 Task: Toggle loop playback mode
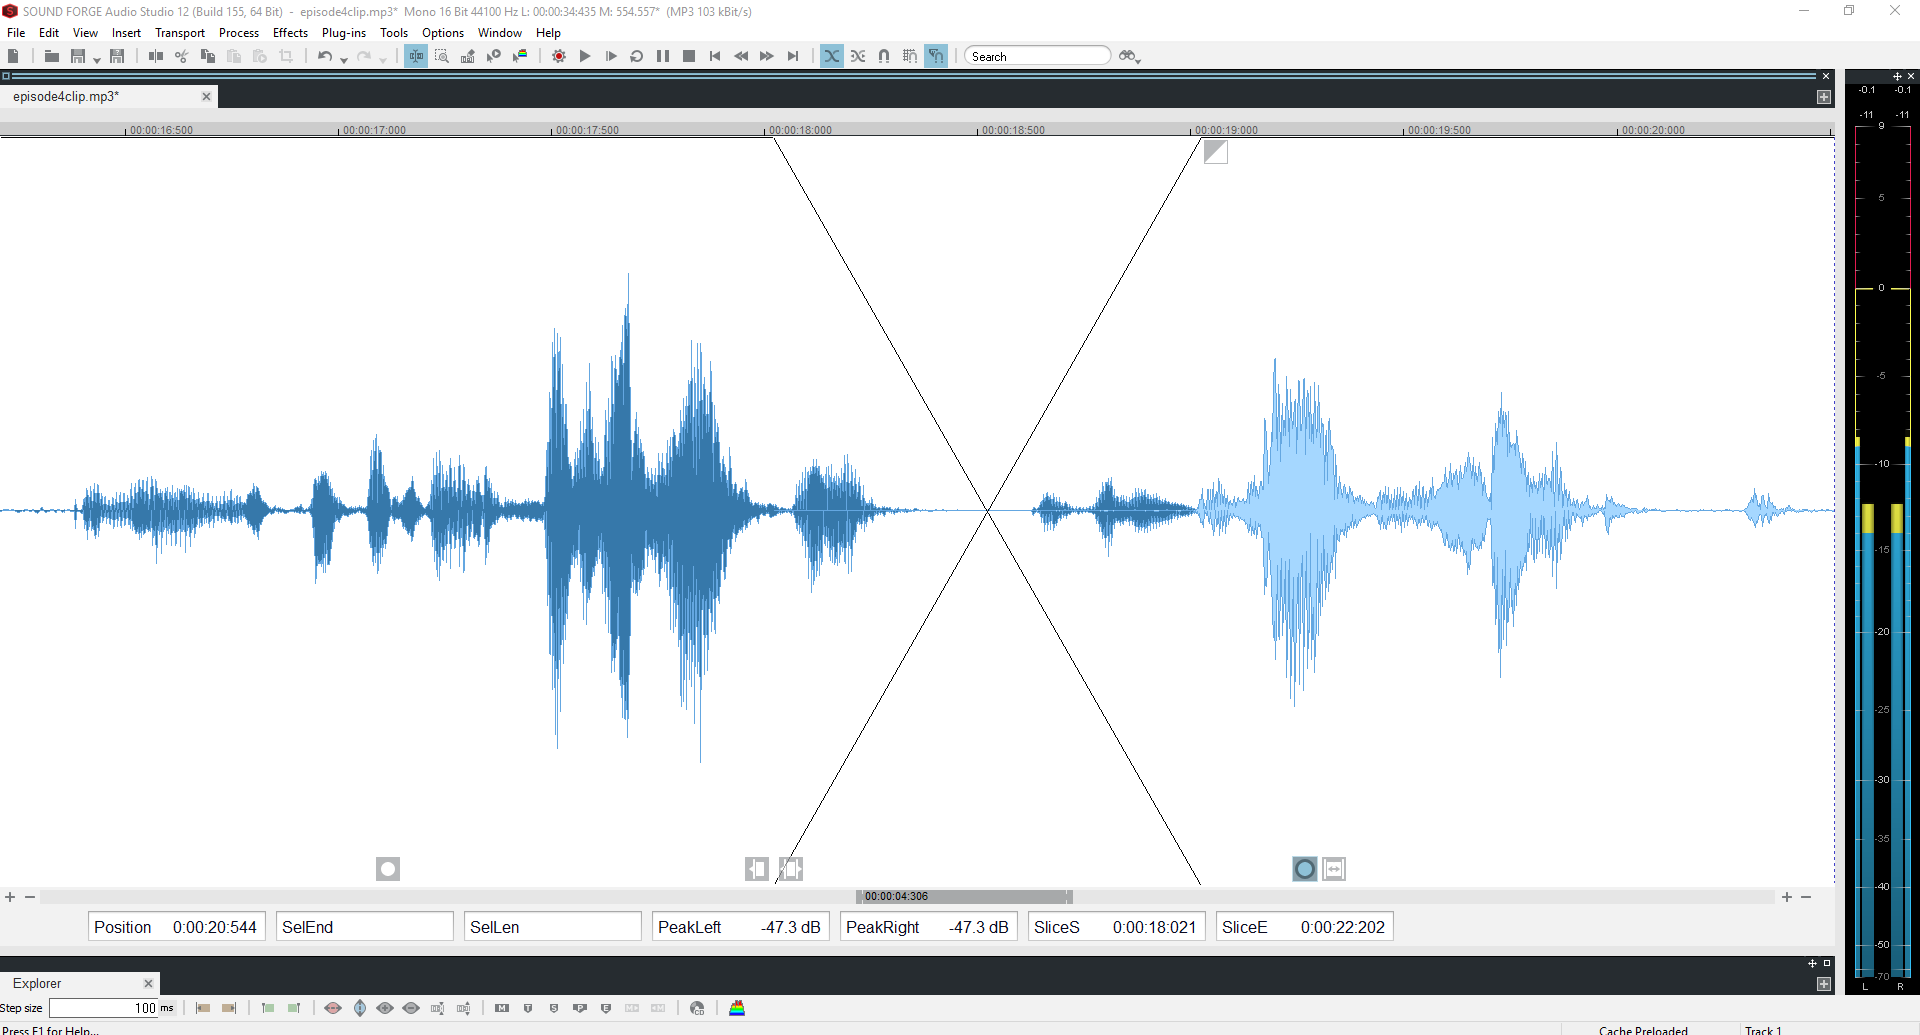pyautogui.click(x=637, y=56)
